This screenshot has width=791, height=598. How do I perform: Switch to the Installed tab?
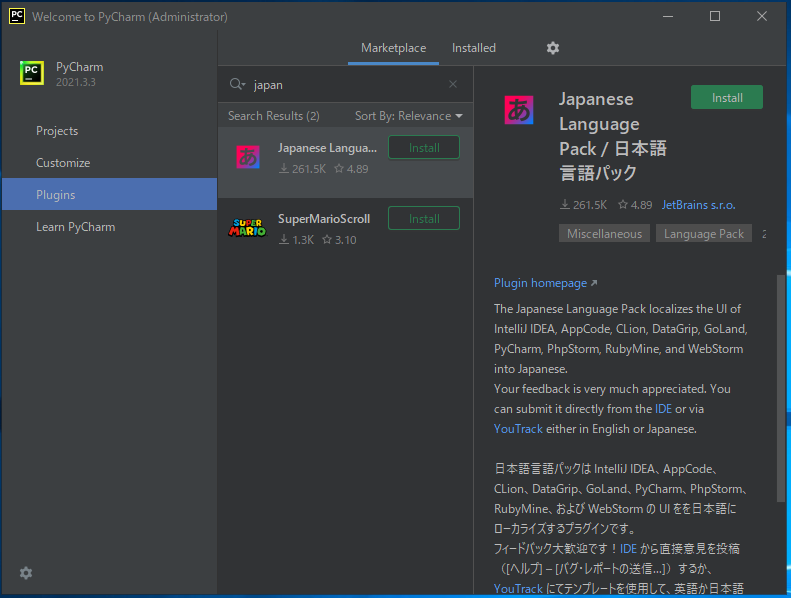[474, 48]
